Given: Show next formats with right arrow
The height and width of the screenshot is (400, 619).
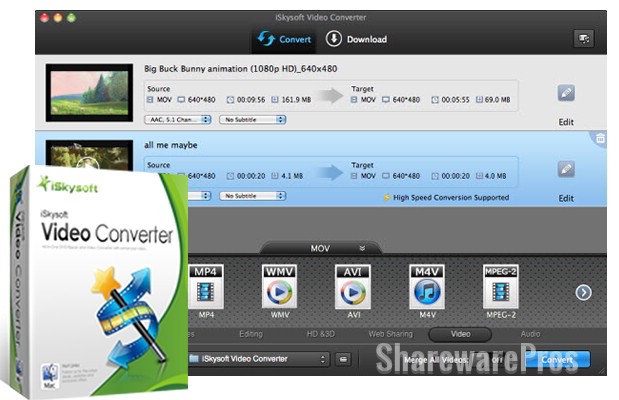Looking at the screenshot, I should tap(583, 293).
